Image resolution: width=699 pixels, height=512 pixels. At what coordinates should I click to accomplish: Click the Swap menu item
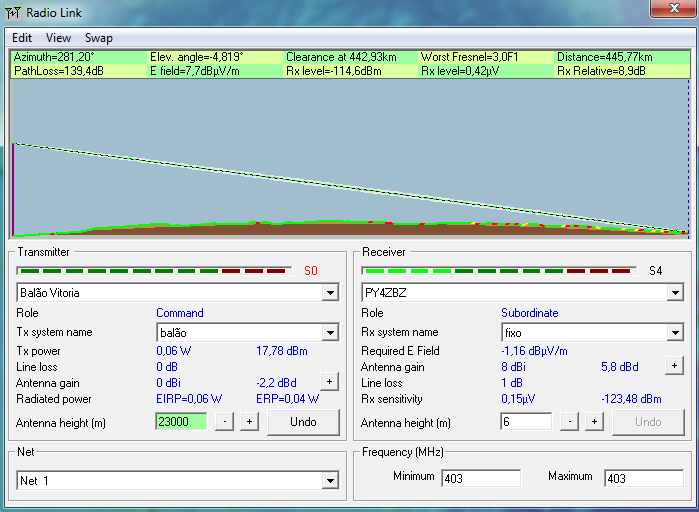tap(98, 38)
